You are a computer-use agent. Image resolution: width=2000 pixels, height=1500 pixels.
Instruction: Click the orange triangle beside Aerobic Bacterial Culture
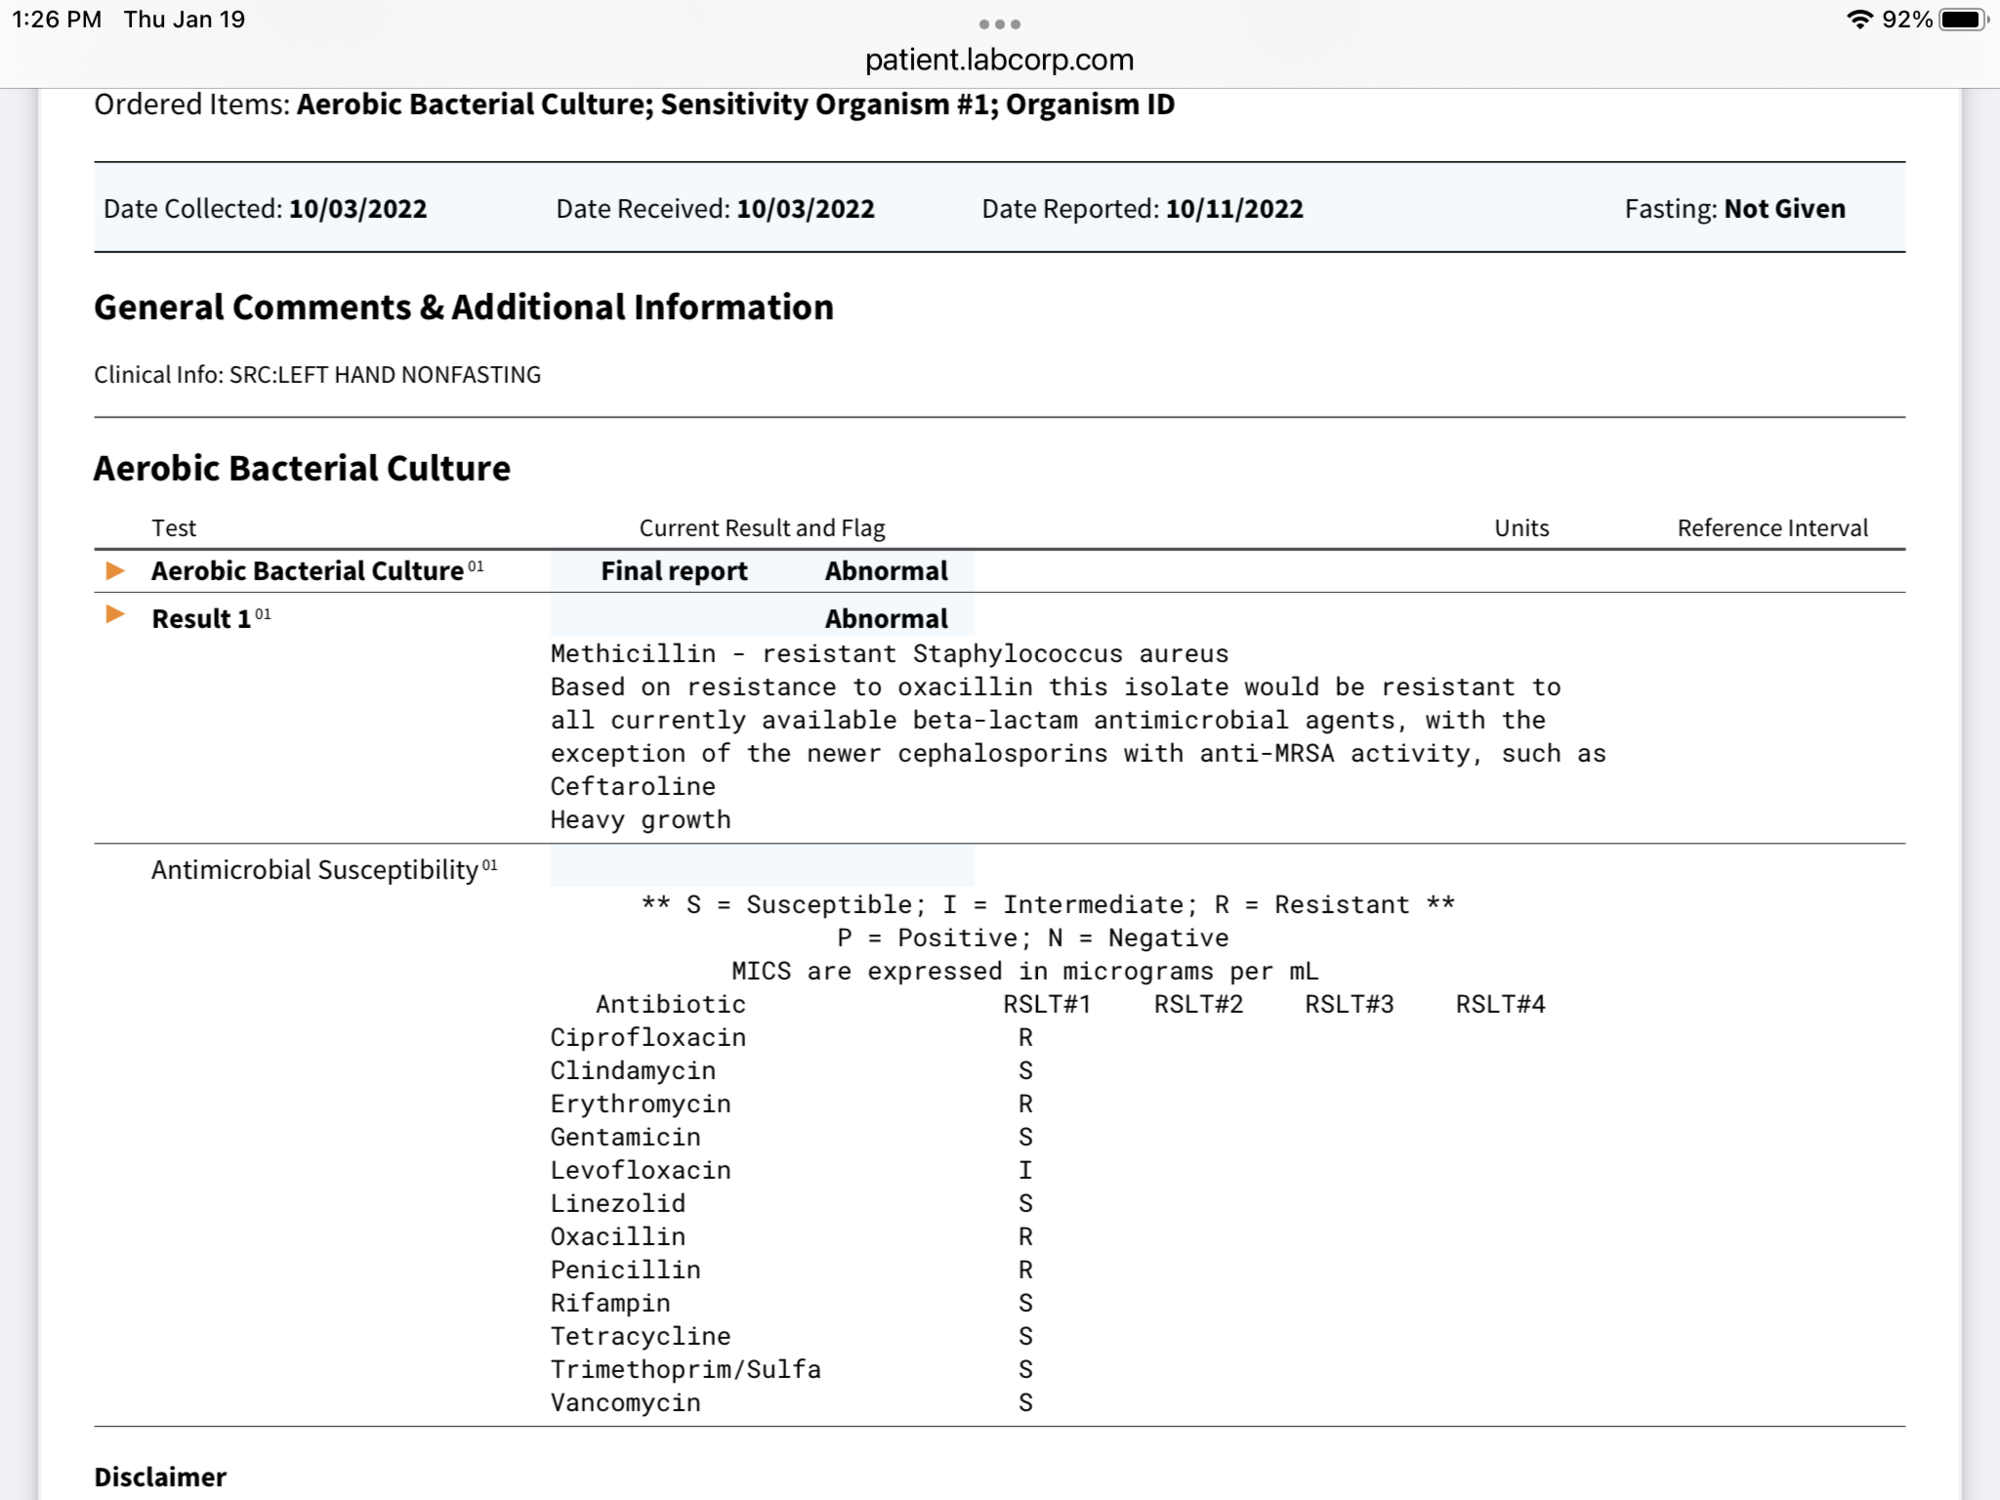point(115,571)
